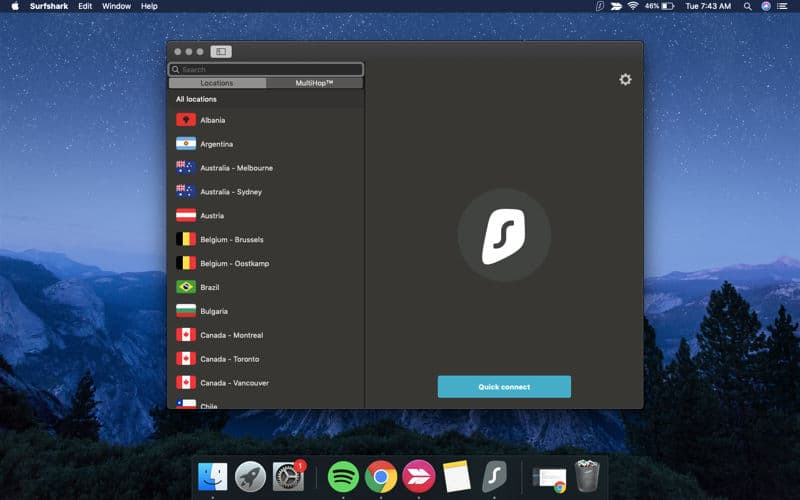Open the Trash in the Dock

pos(587,477)
